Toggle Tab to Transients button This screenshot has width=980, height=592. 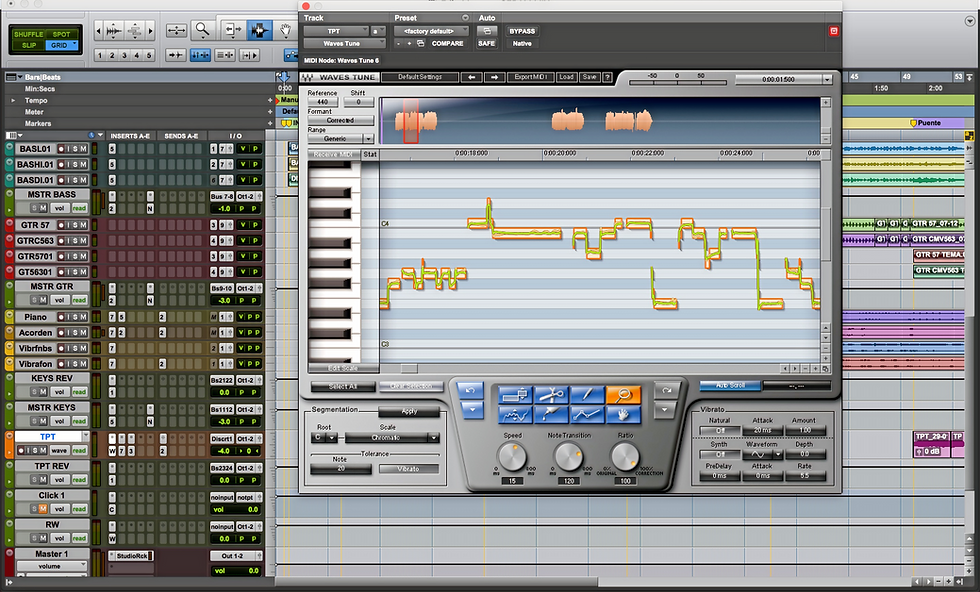[x=175, y=55]
